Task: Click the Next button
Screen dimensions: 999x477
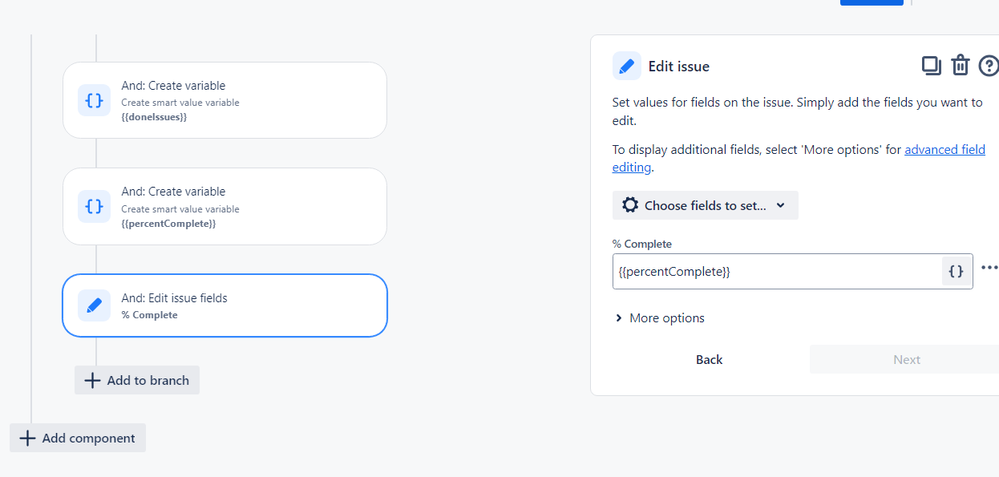Action: click(x=906, y=360)
